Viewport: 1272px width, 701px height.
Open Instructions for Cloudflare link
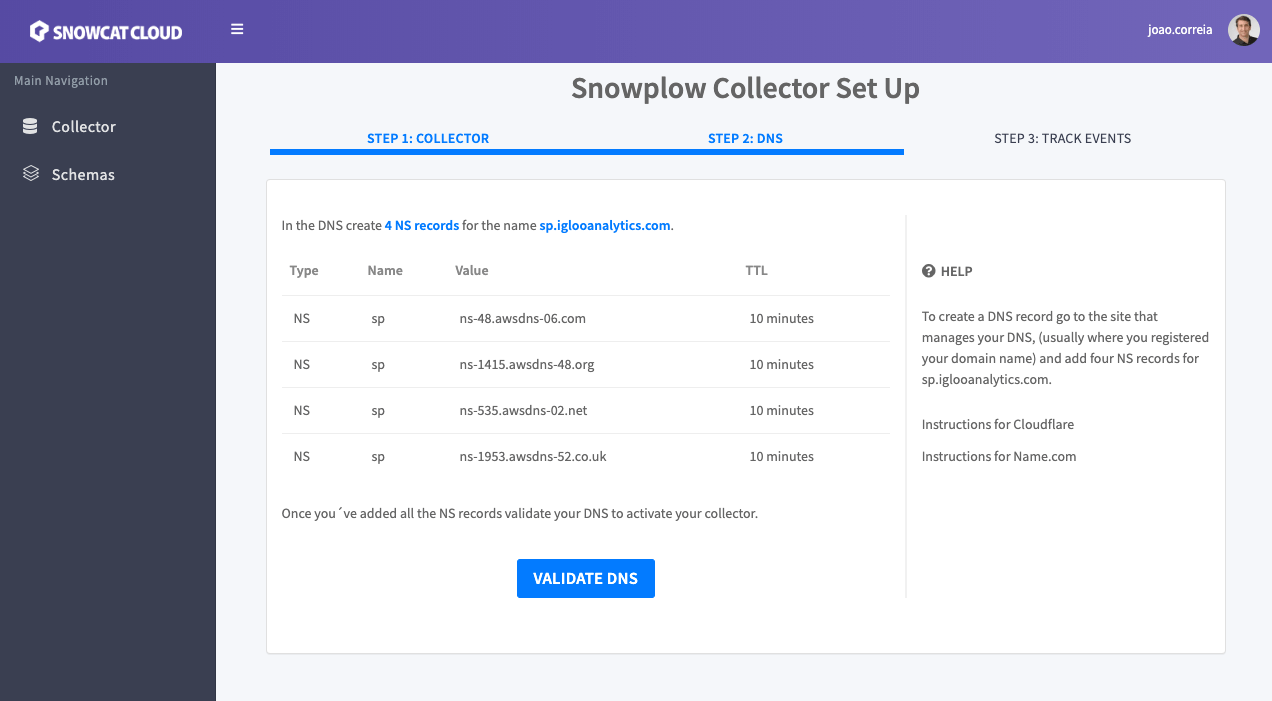tap(998, 424)
